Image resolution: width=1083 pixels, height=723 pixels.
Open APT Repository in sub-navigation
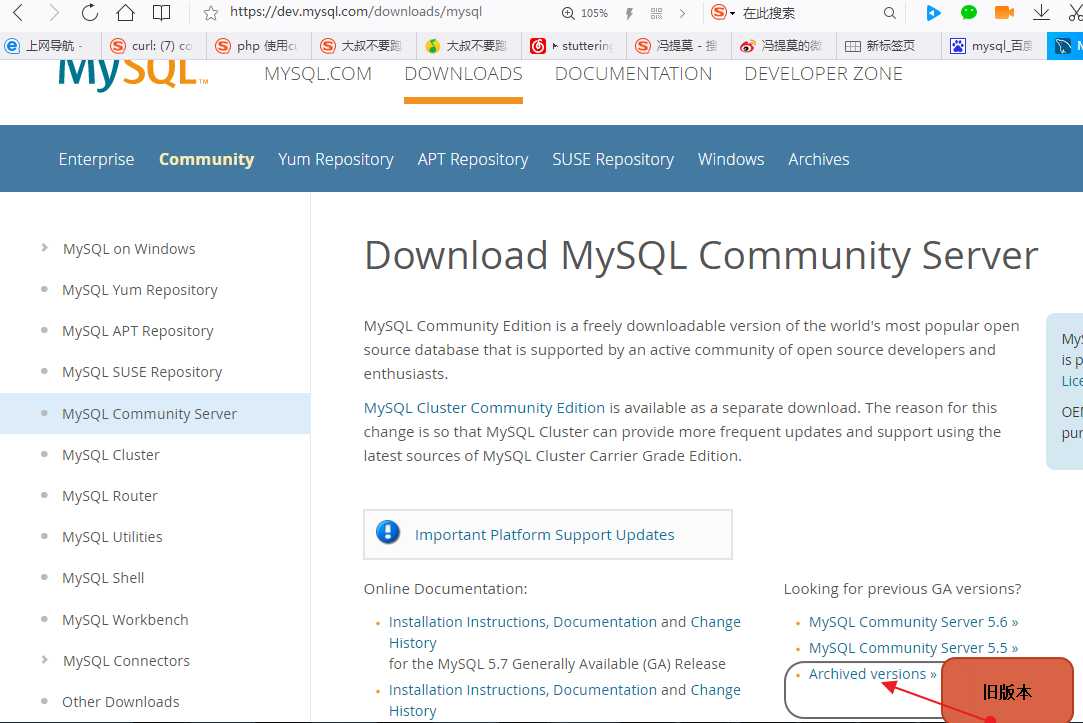[472, 160]
